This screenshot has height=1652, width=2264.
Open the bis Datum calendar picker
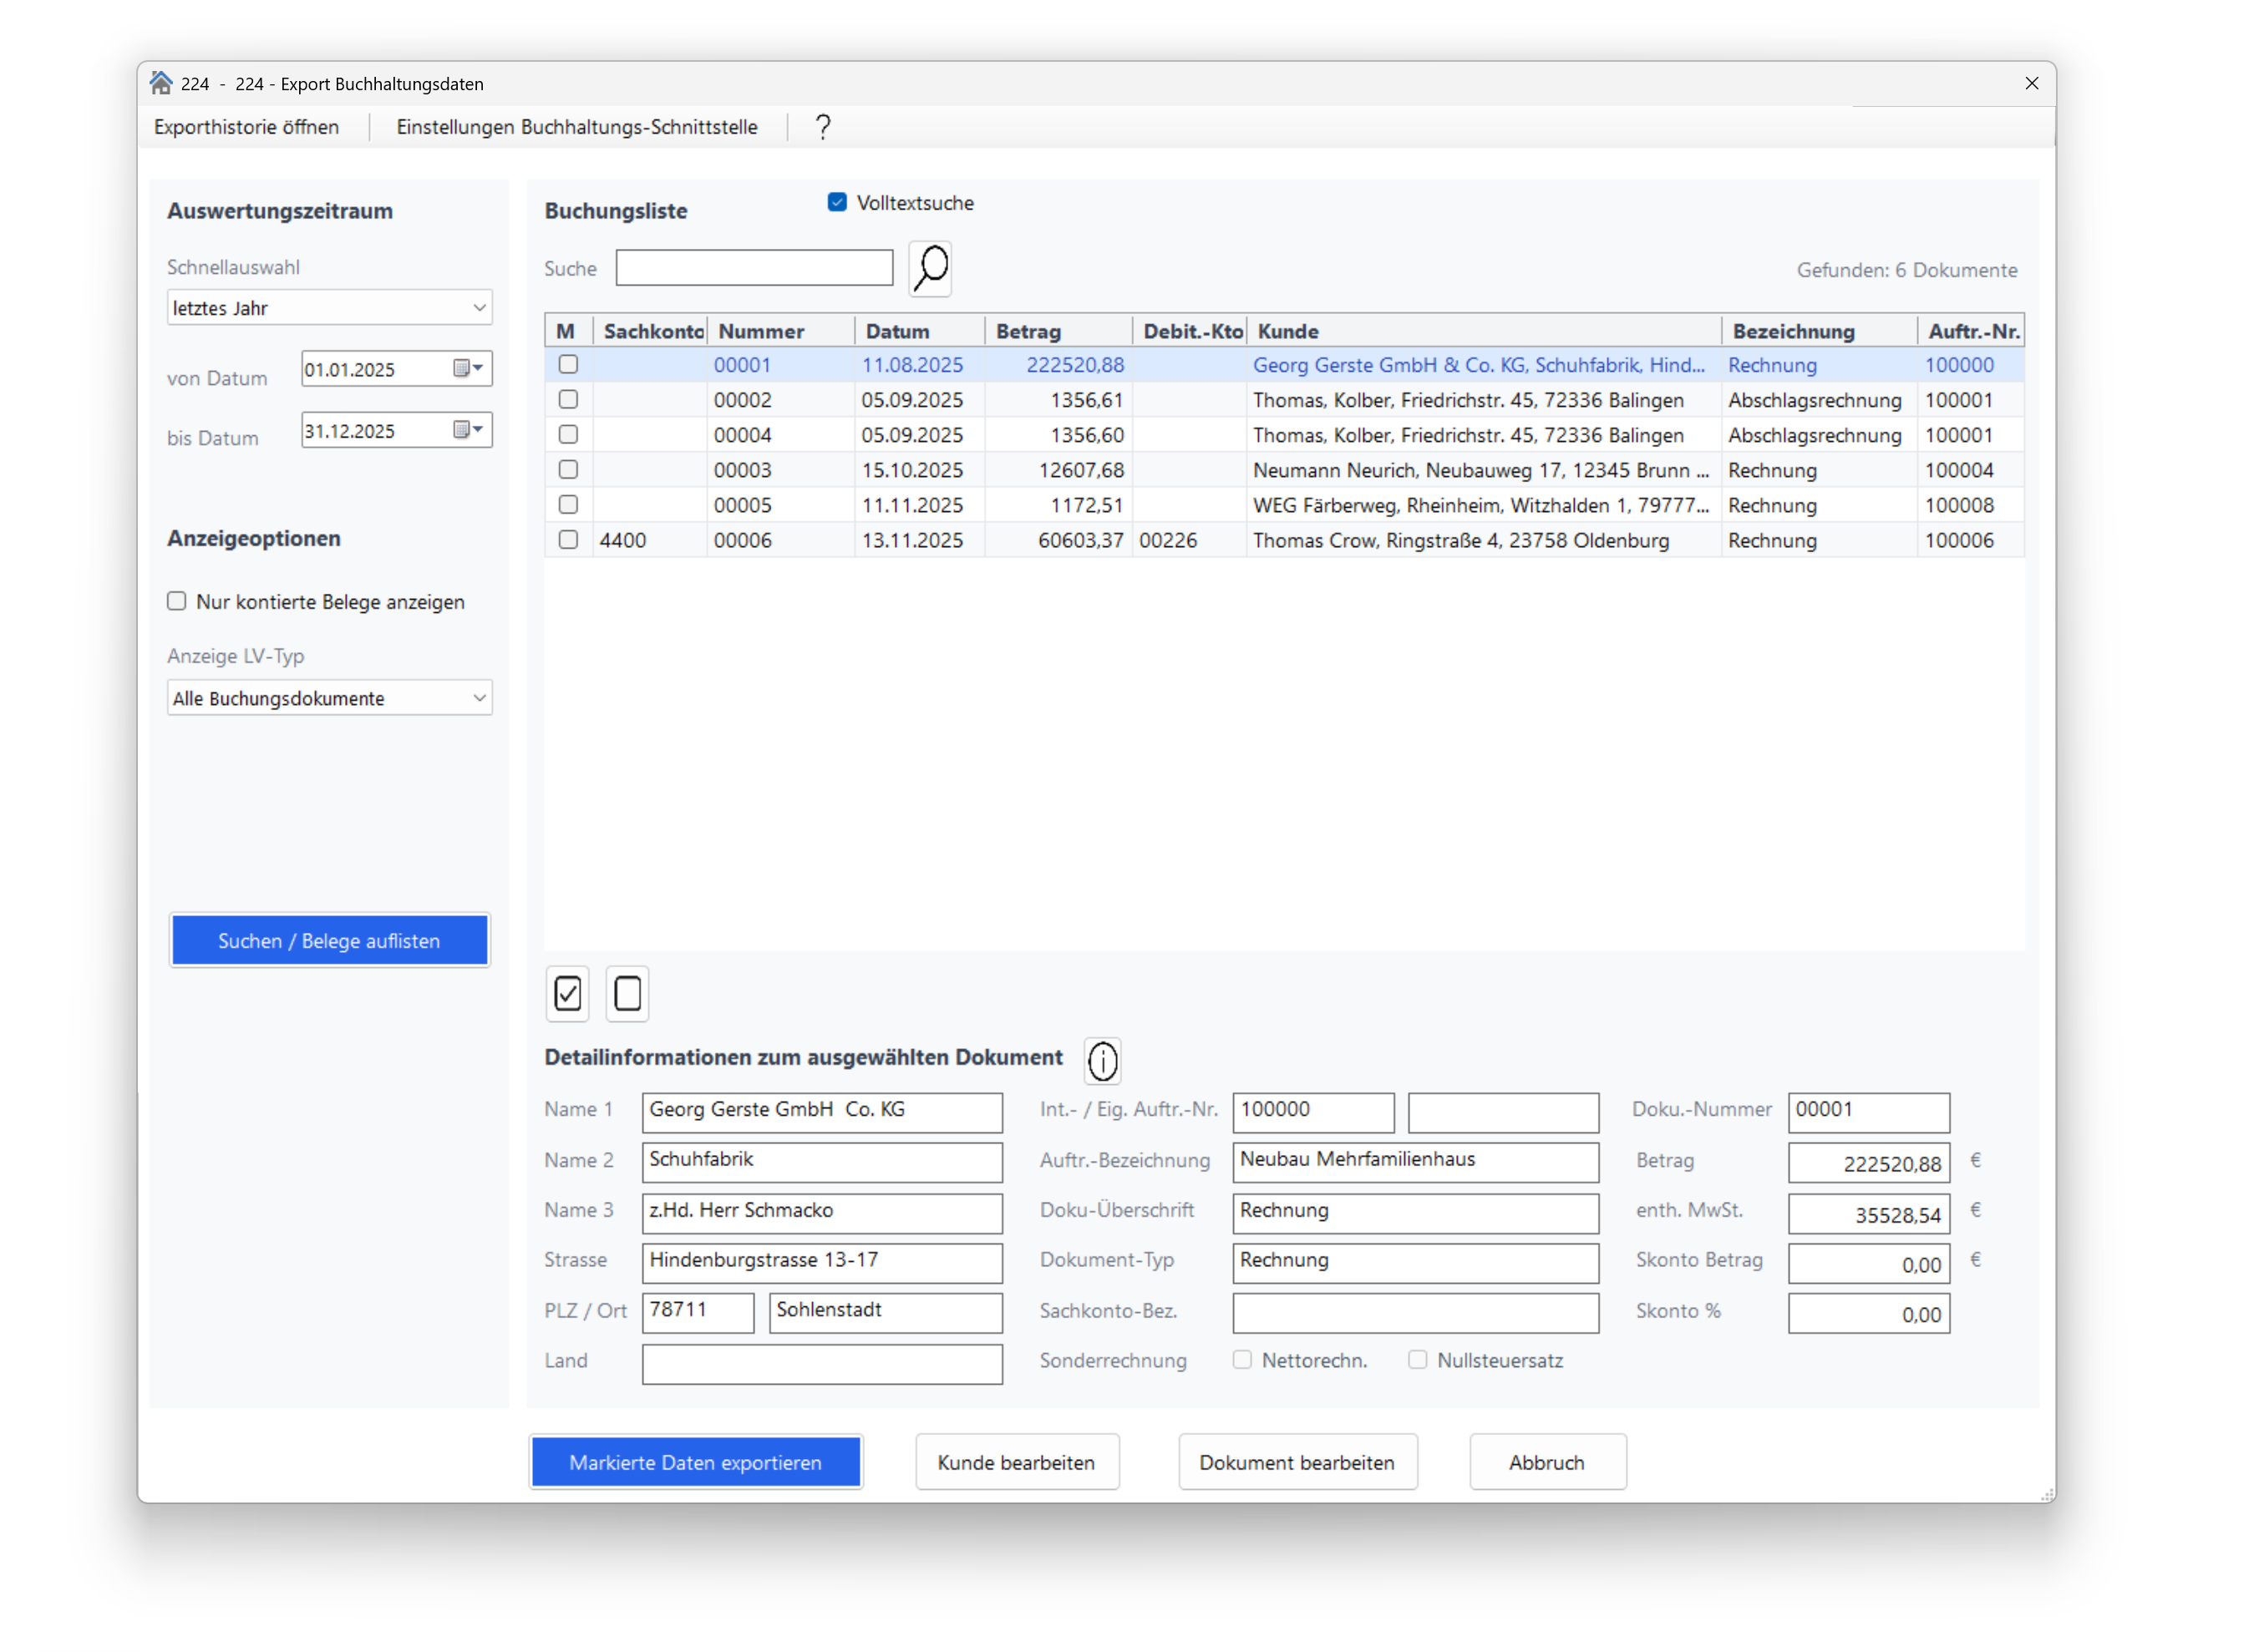pos(467,430)
